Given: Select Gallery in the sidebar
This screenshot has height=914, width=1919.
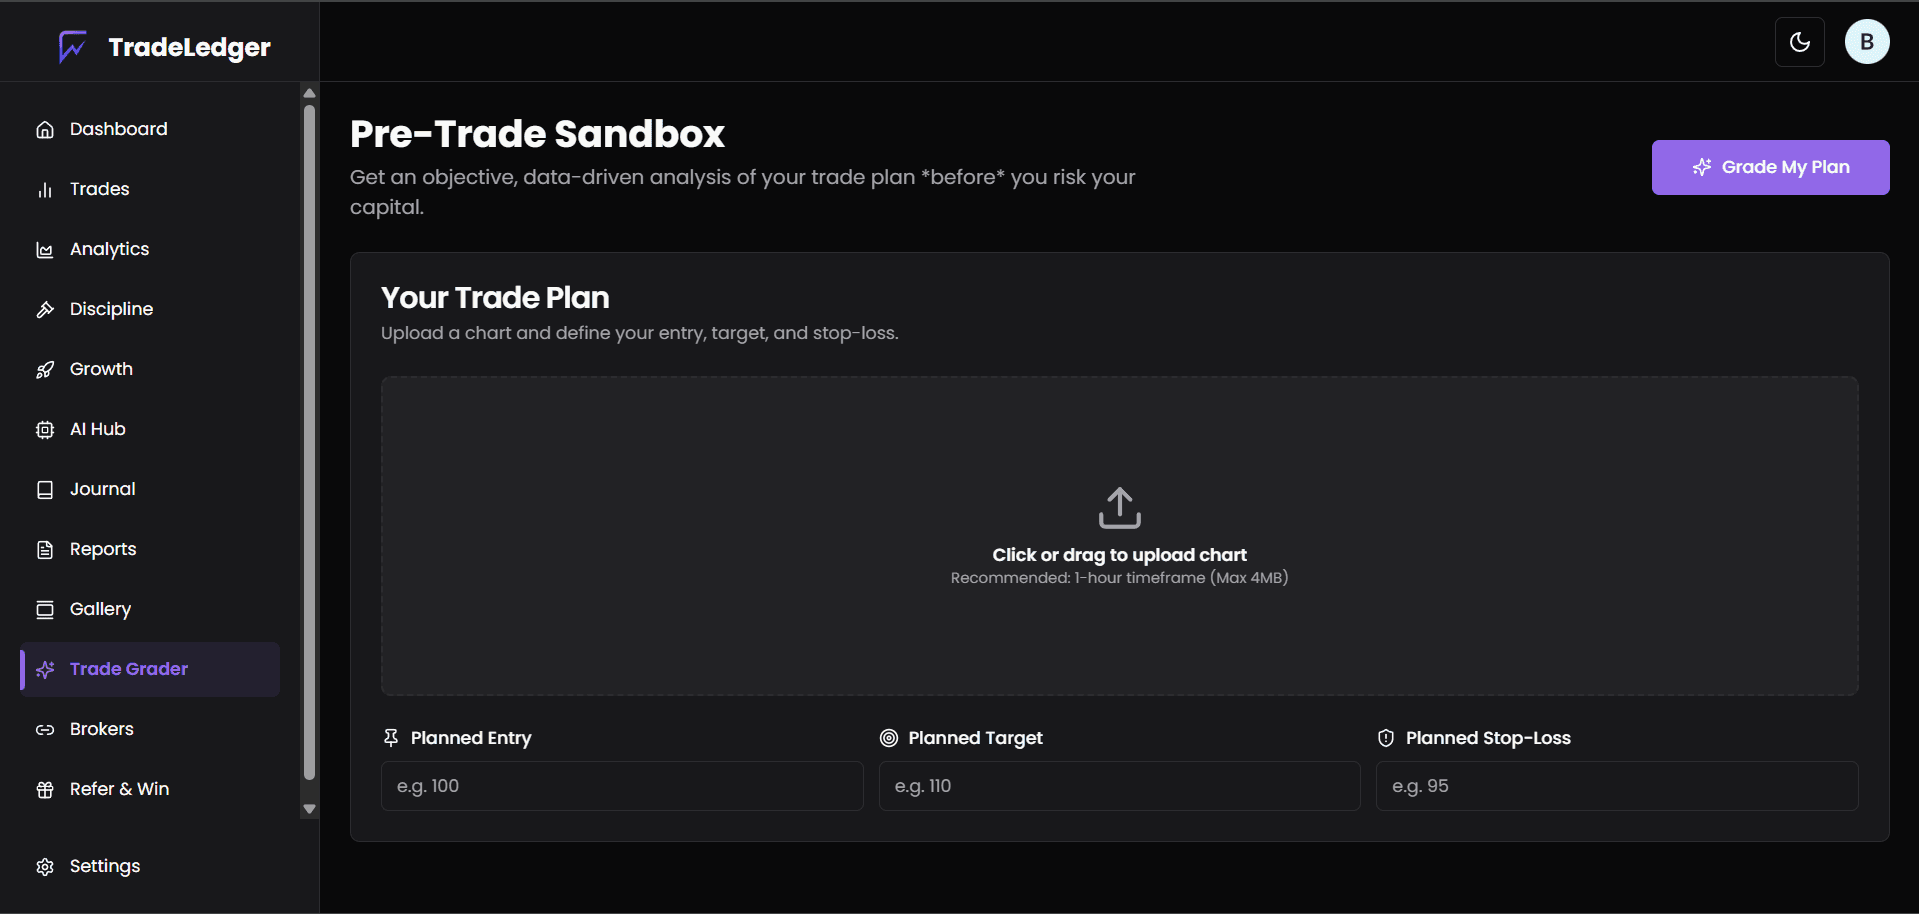Looking at the screenshot, I should 100,609.
